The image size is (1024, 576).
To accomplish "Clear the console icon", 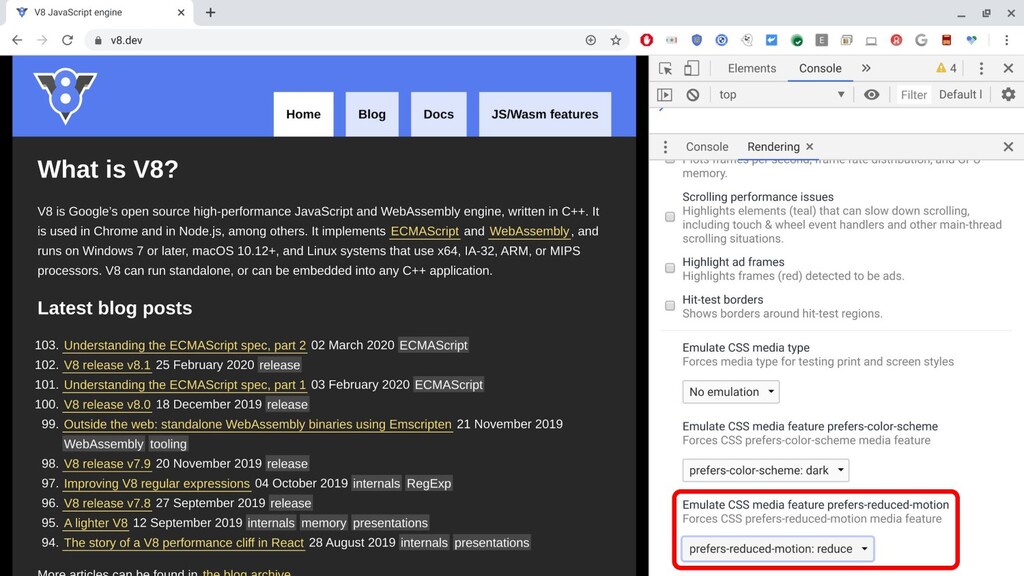I will click(693, 95).
